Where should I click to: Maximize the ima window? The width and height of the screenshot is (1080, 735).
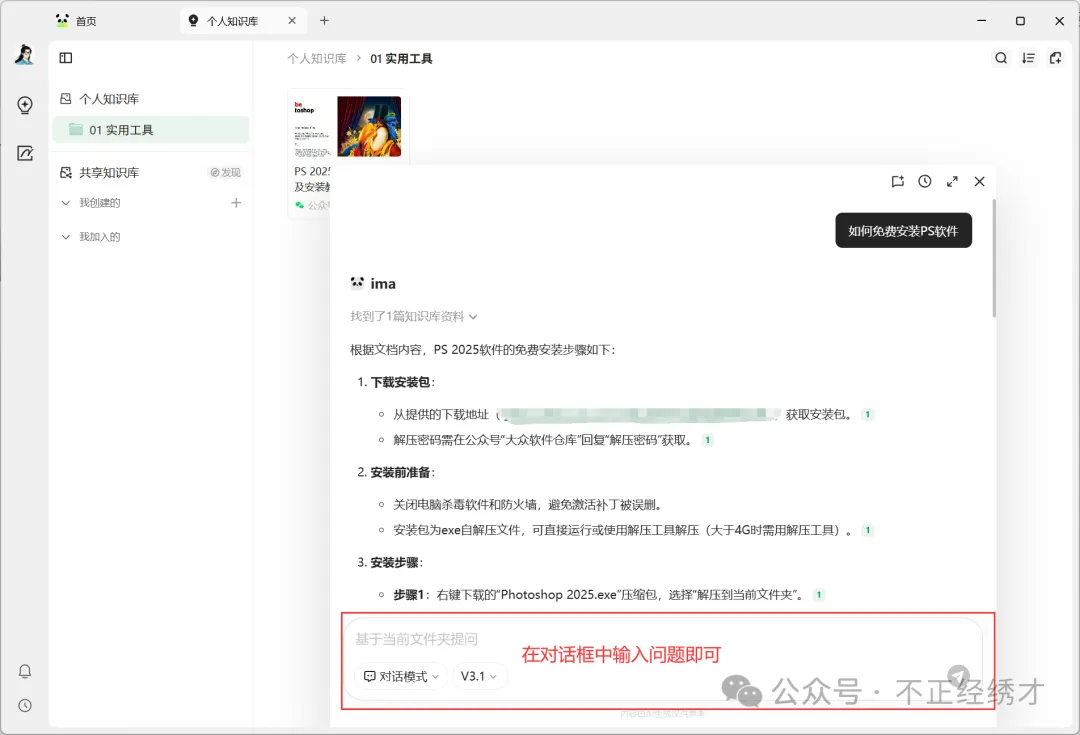(x=1020, y=21)
